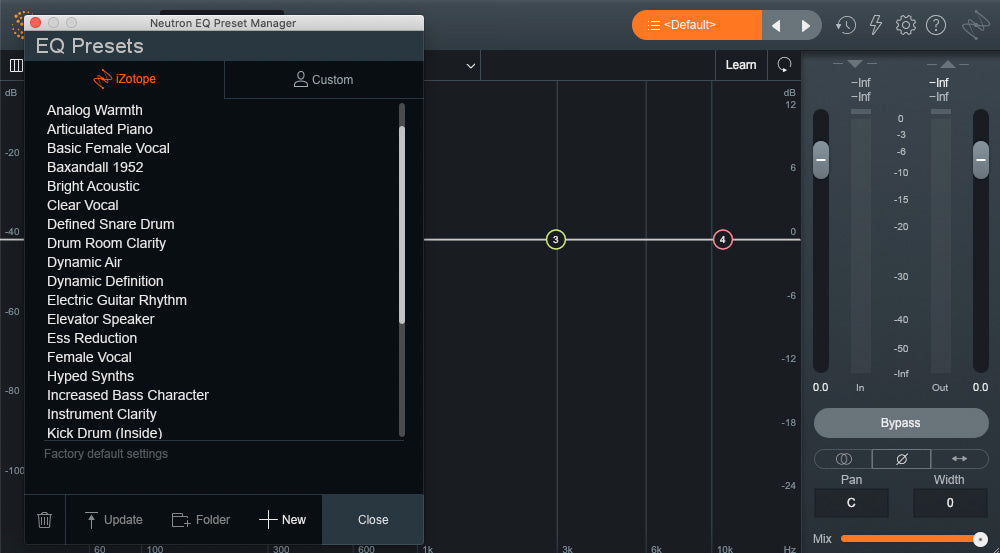Click the iZotope logo in top right
The image size is (1000, 553).
[x=976, y=27]
